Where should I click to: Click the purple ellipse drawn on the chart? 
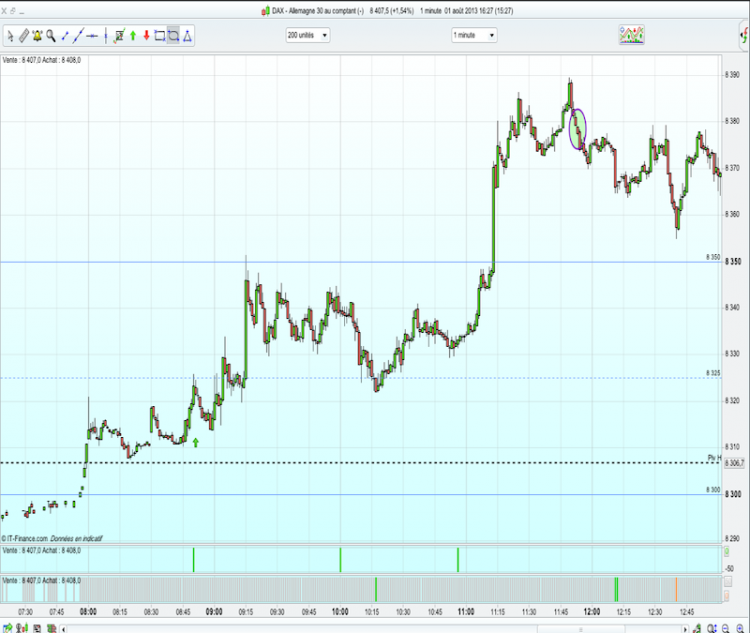577,129
